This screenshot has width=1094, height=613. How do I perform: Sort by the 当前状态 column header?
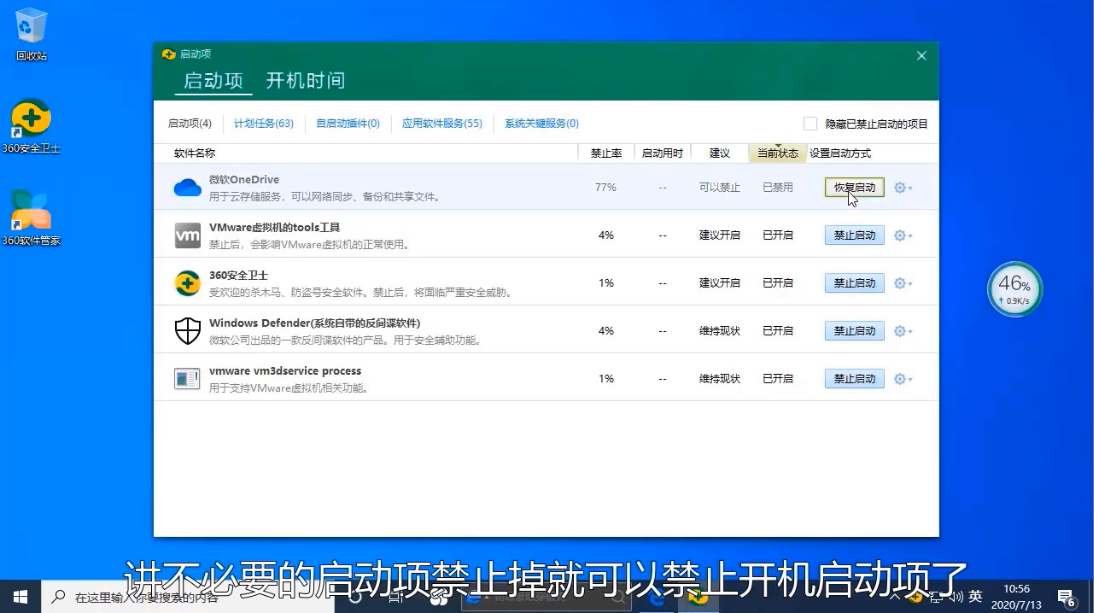777,153
